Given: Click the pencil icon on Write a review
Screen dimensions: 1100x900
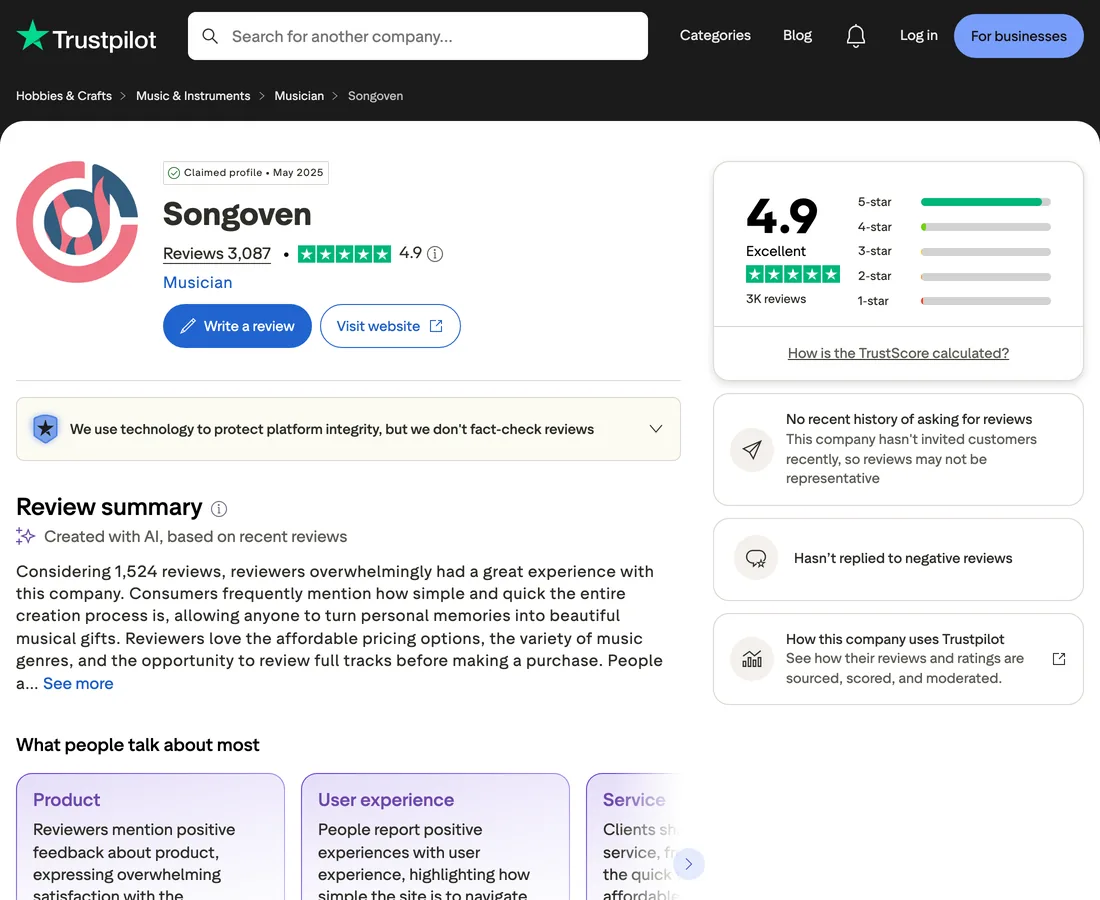Looking at the screenshot, I should (x=187, y=326).
